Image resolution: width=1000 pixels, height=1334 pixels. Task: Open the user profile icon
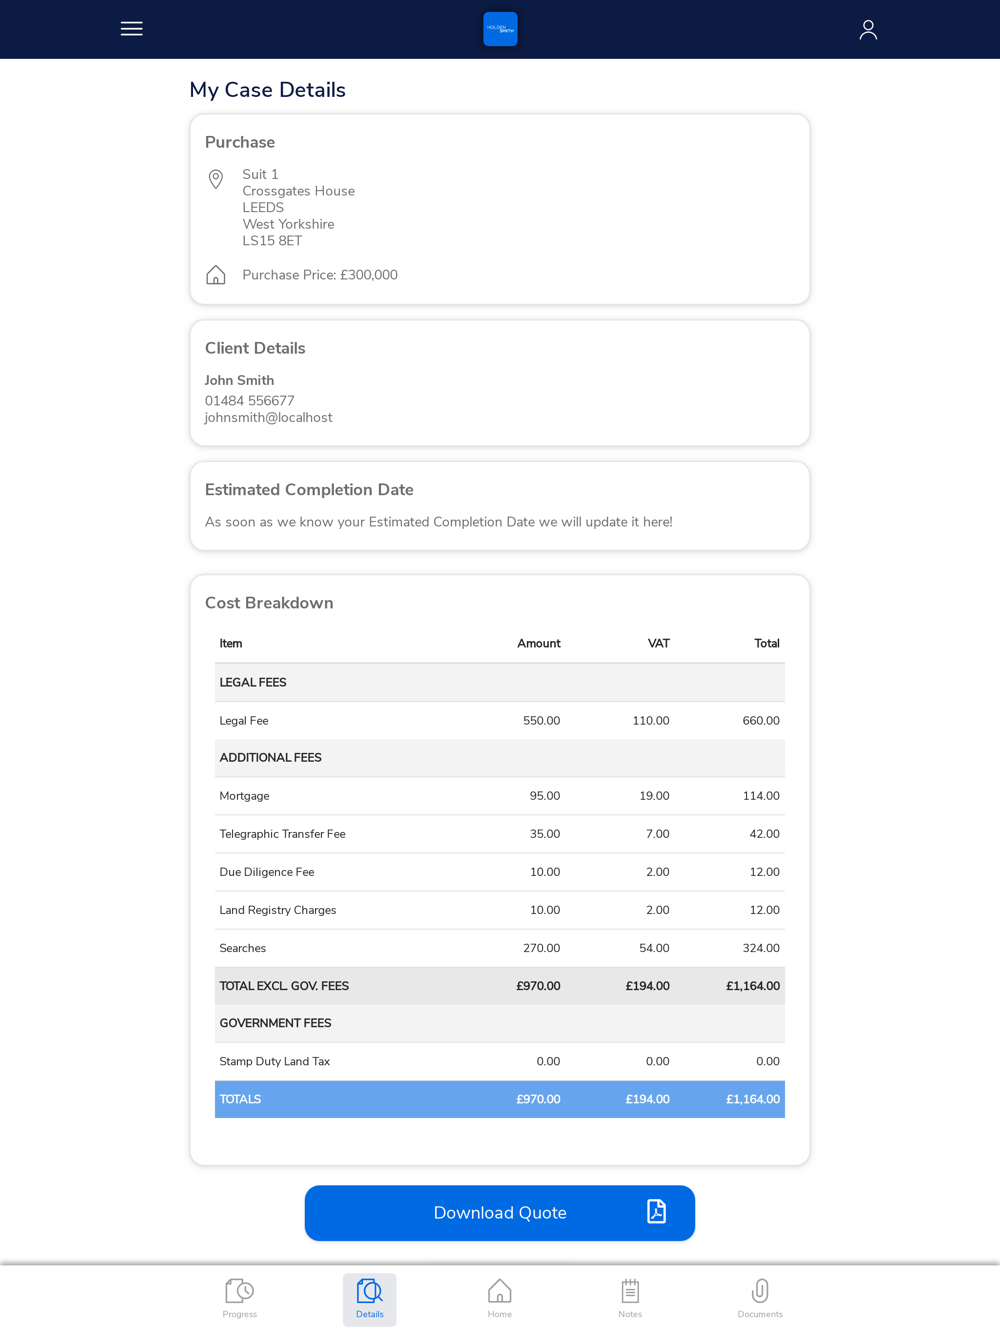(x=868, y=30)
